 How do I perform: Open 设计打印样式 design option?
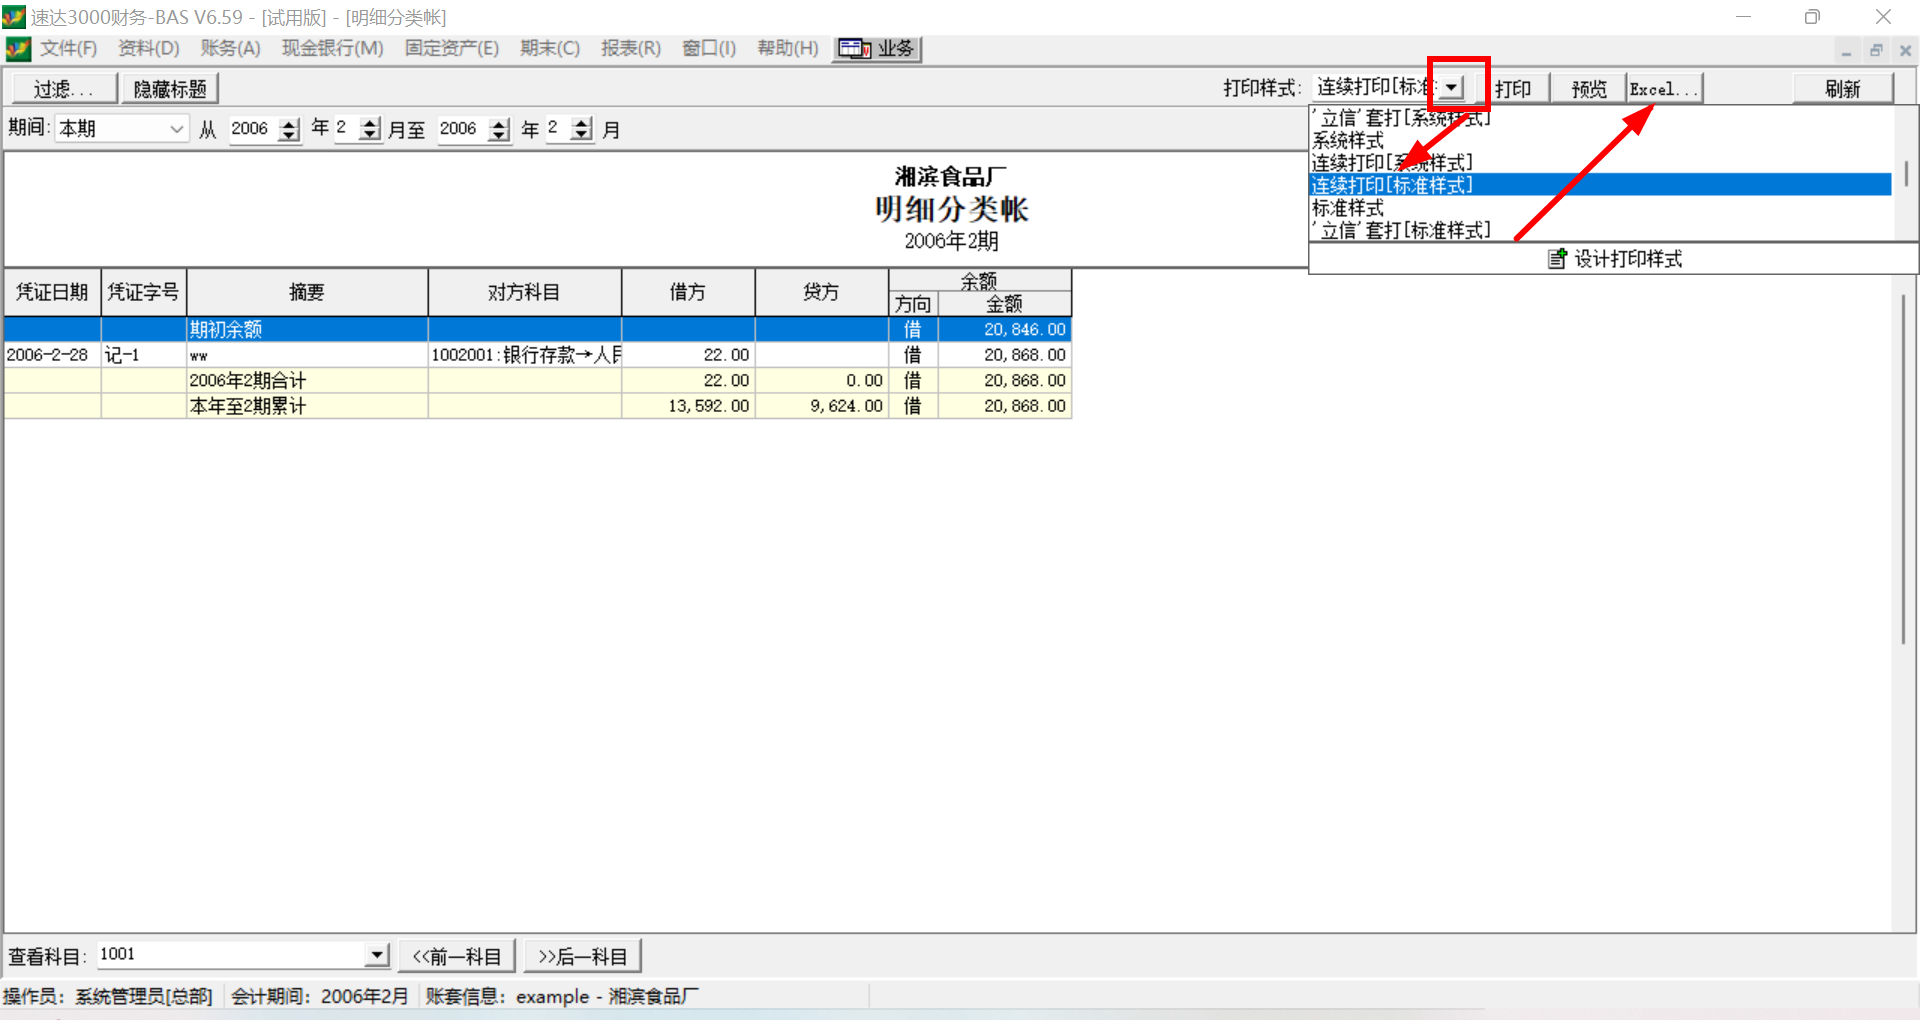pyautogui.click(x=1614, y=259)
